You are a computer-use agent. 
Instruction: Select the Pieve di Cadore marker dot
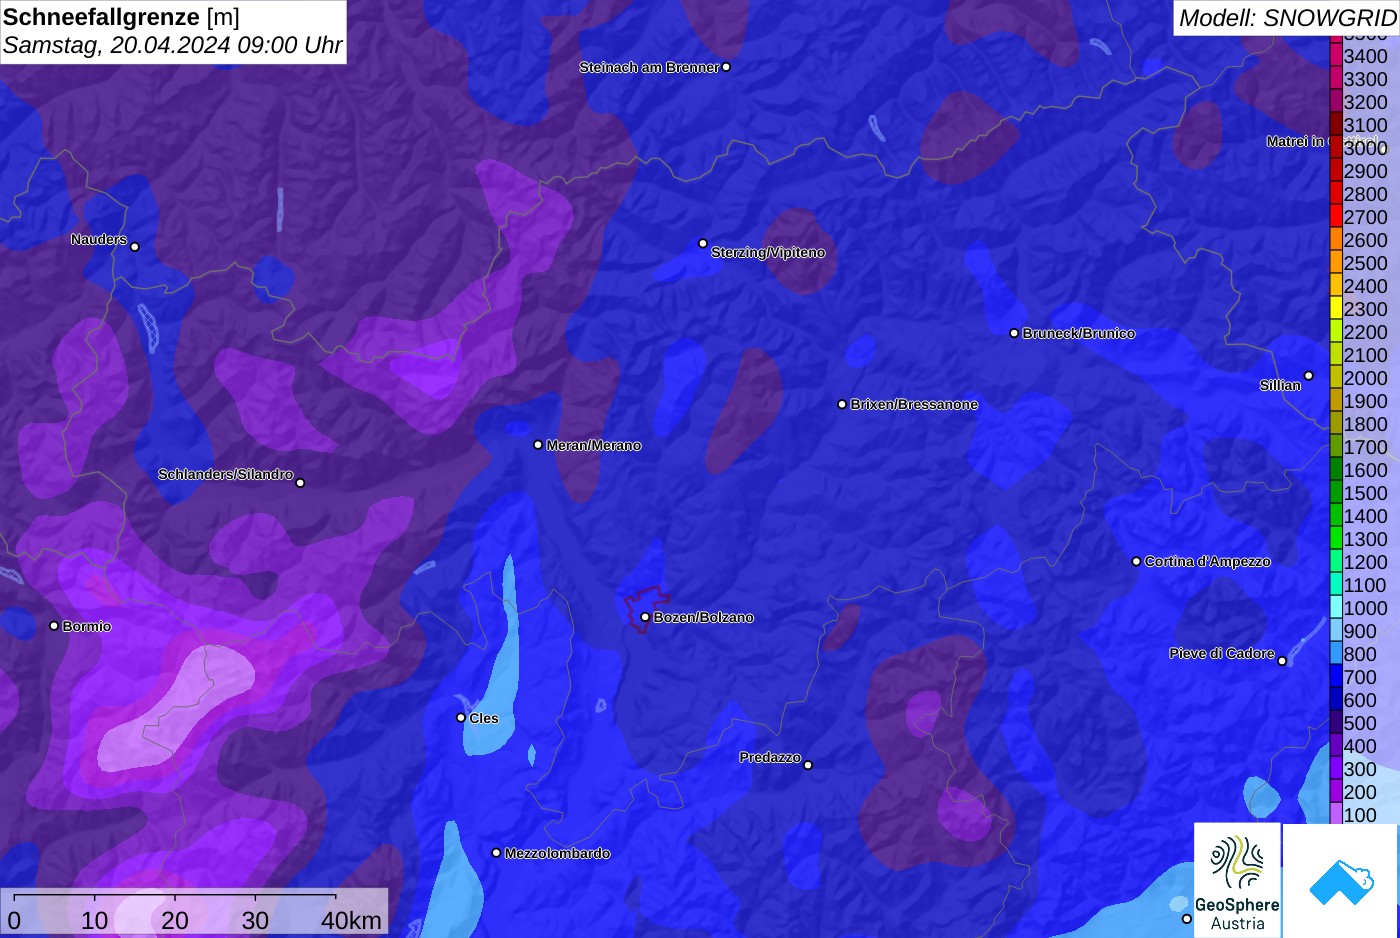[1282, 660]
